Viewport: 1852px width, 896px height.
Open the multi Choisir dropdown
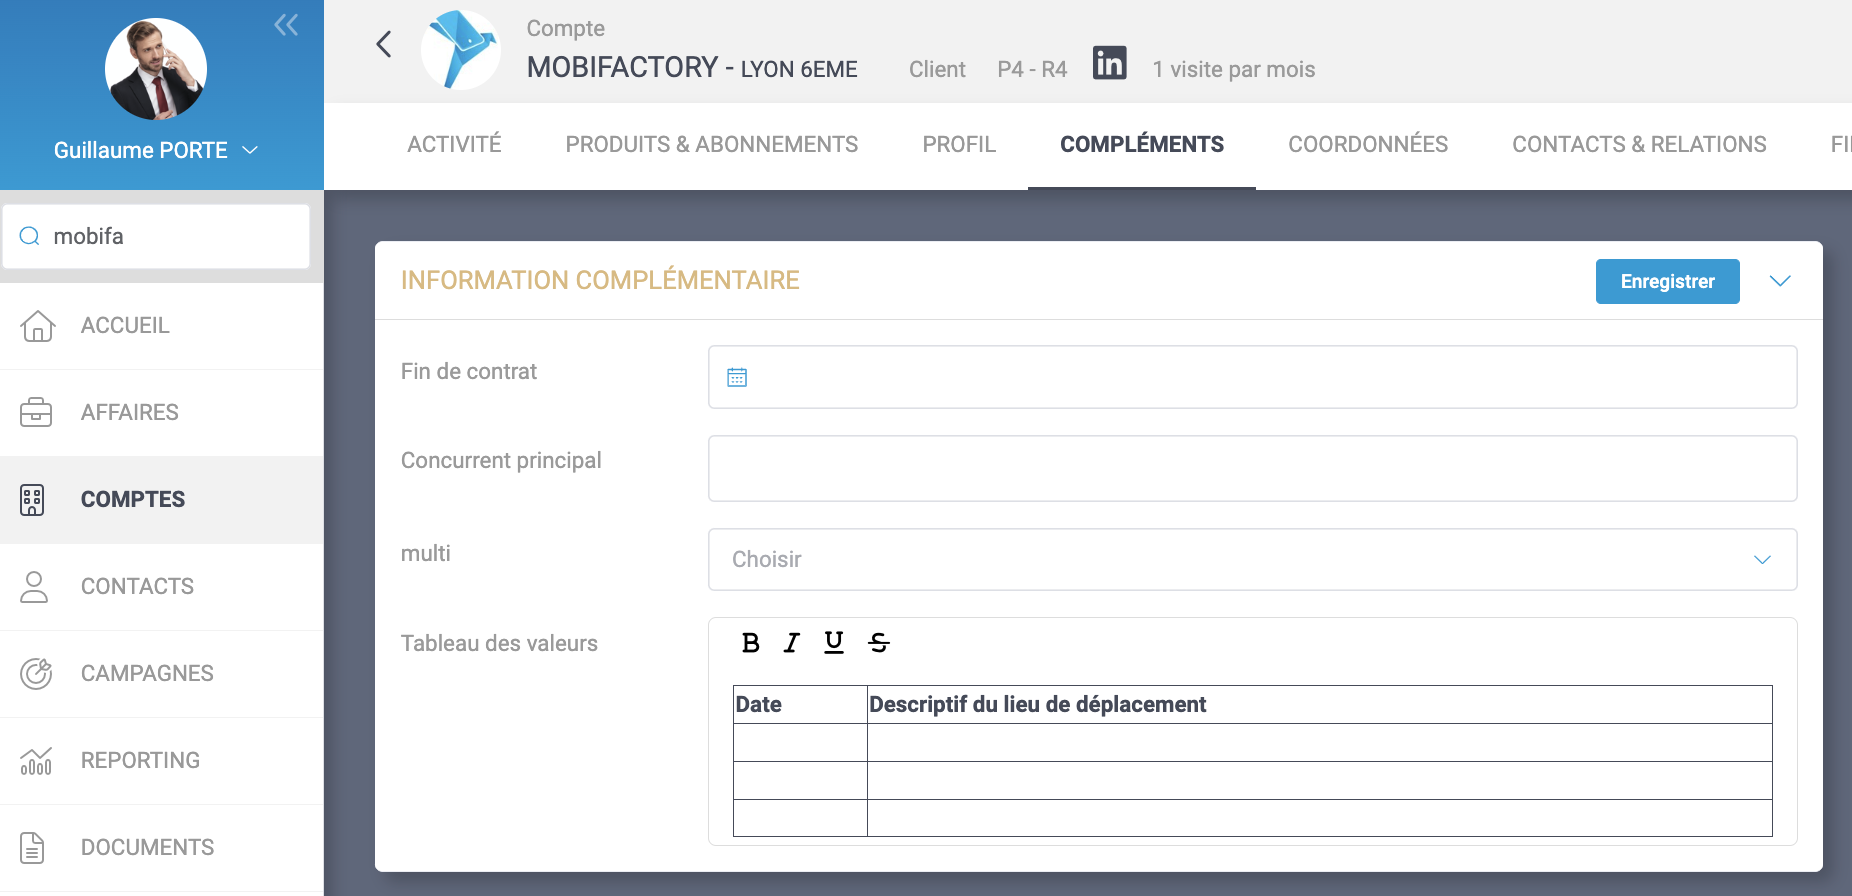[1252, 559]
